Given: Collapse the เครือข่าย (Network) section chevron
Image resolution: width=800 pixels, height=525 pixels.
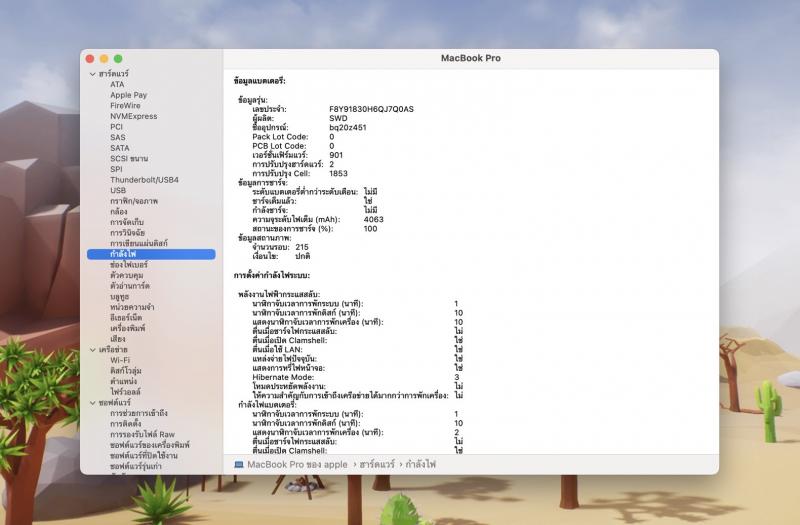Looking at the screenshot, I should point(93,350).
